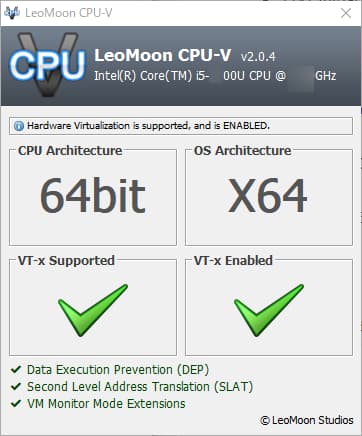The height and width of the screenshot is (436, 362).
Task: Click the Intel Core i5 processor name text
Action: pyautogui.click(x=215, y=76)
